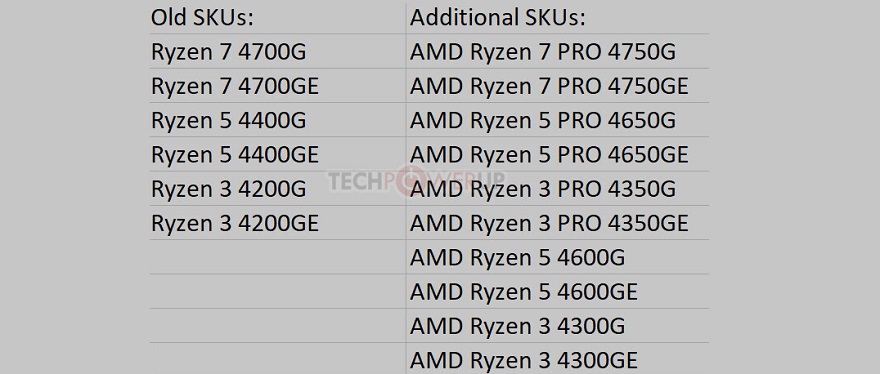Click the Ryzen 3 4200GE cell
The image size is (880, 374).
click(277, 223)
